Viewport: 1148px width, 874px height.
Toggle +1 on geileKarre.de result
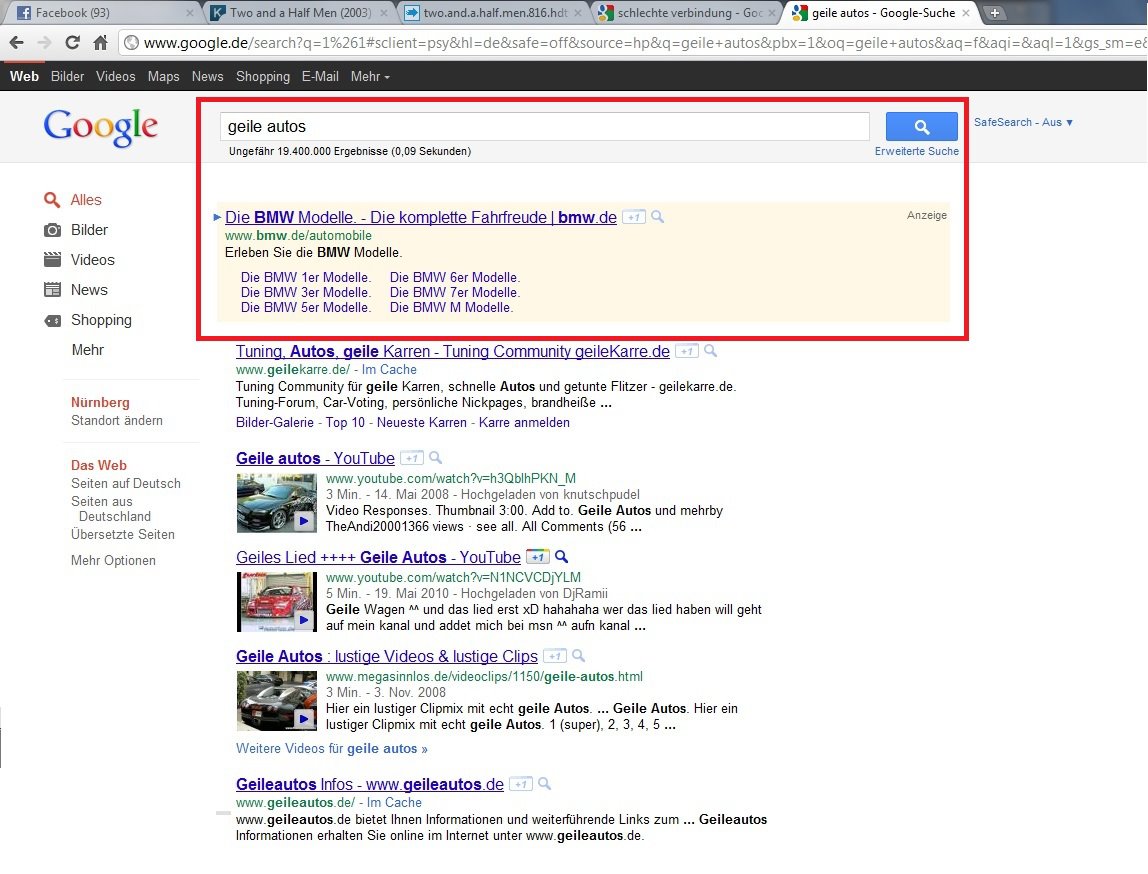coord(686,351)
